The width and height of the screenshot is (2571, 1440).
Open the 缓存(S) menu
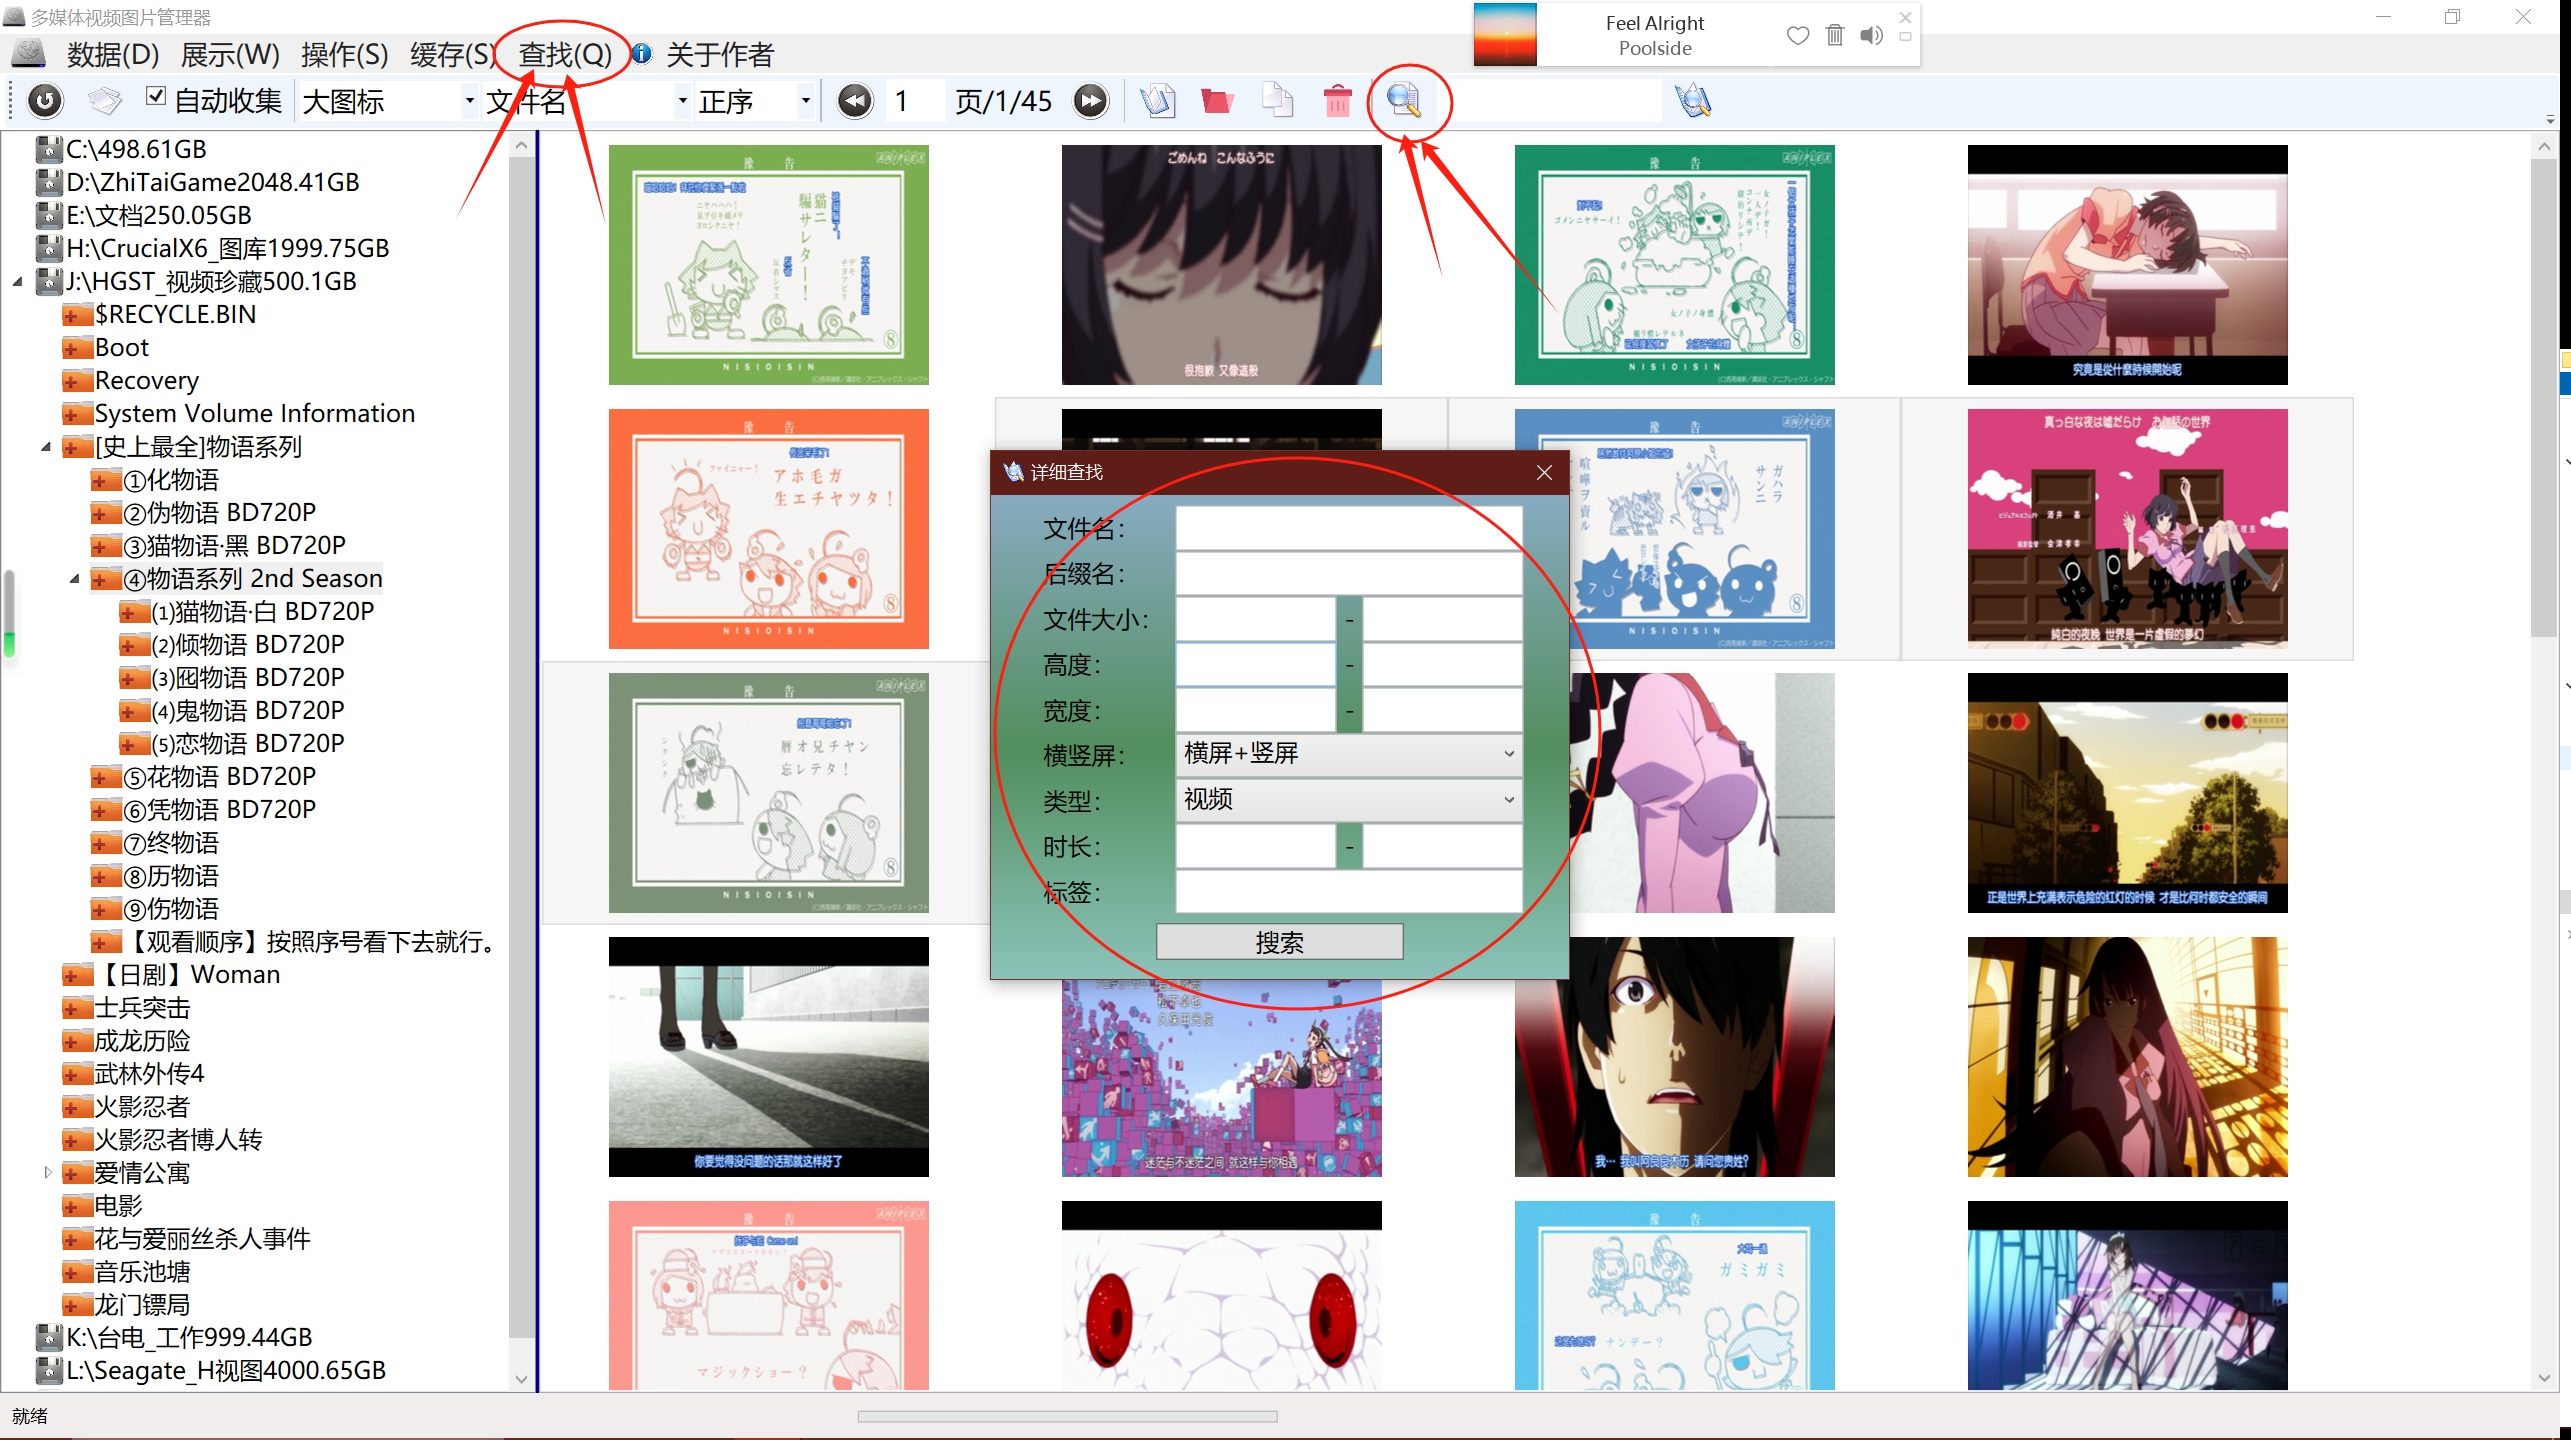(452, 55)
